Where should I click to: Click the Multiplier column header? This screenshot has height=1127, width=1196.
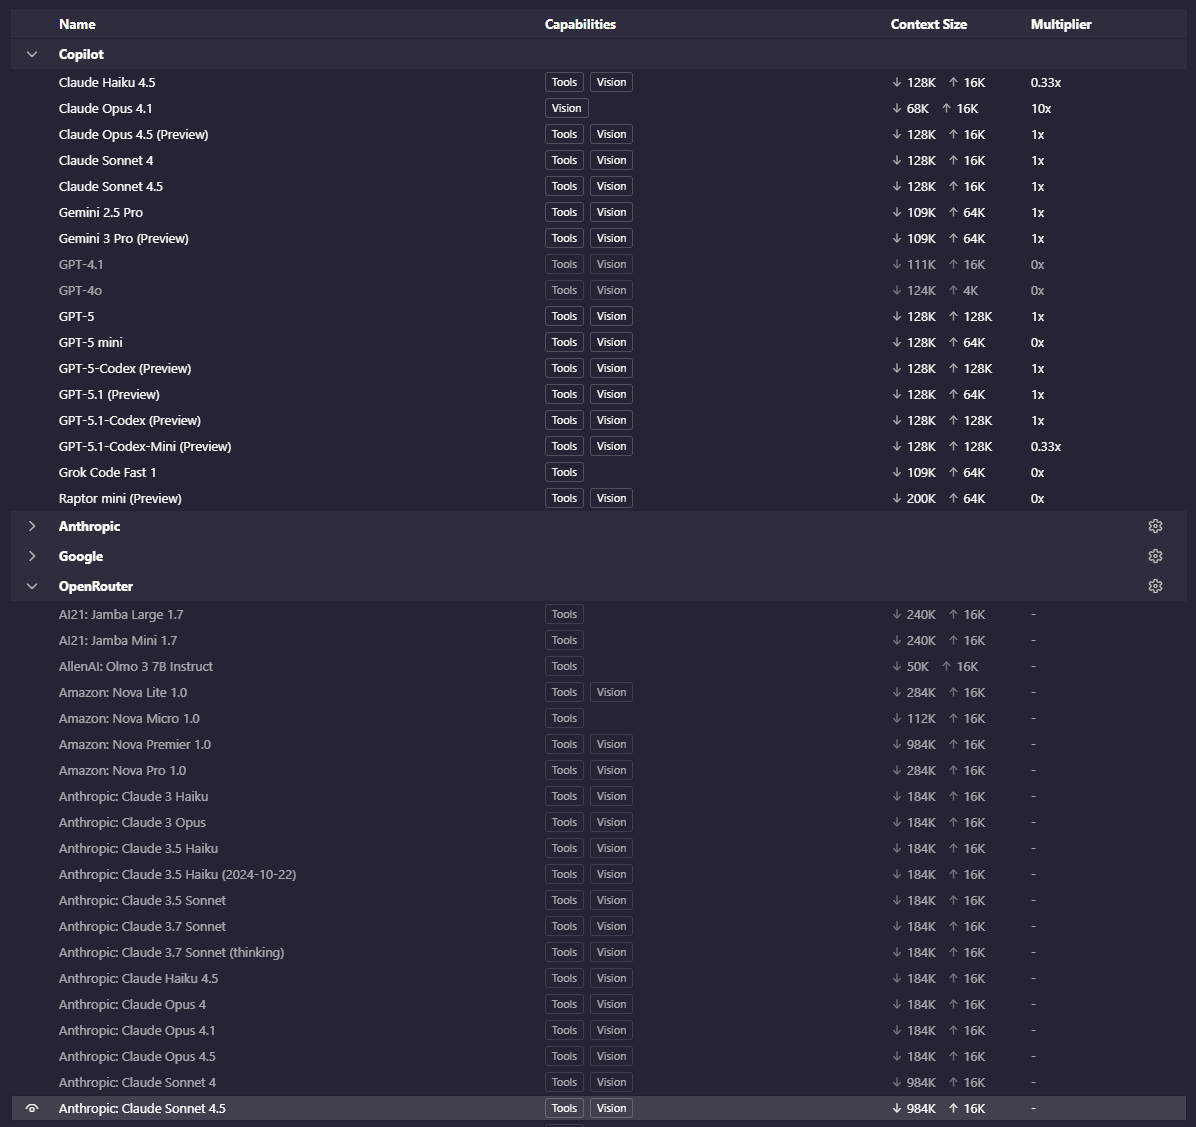[x=1060, y=24]
